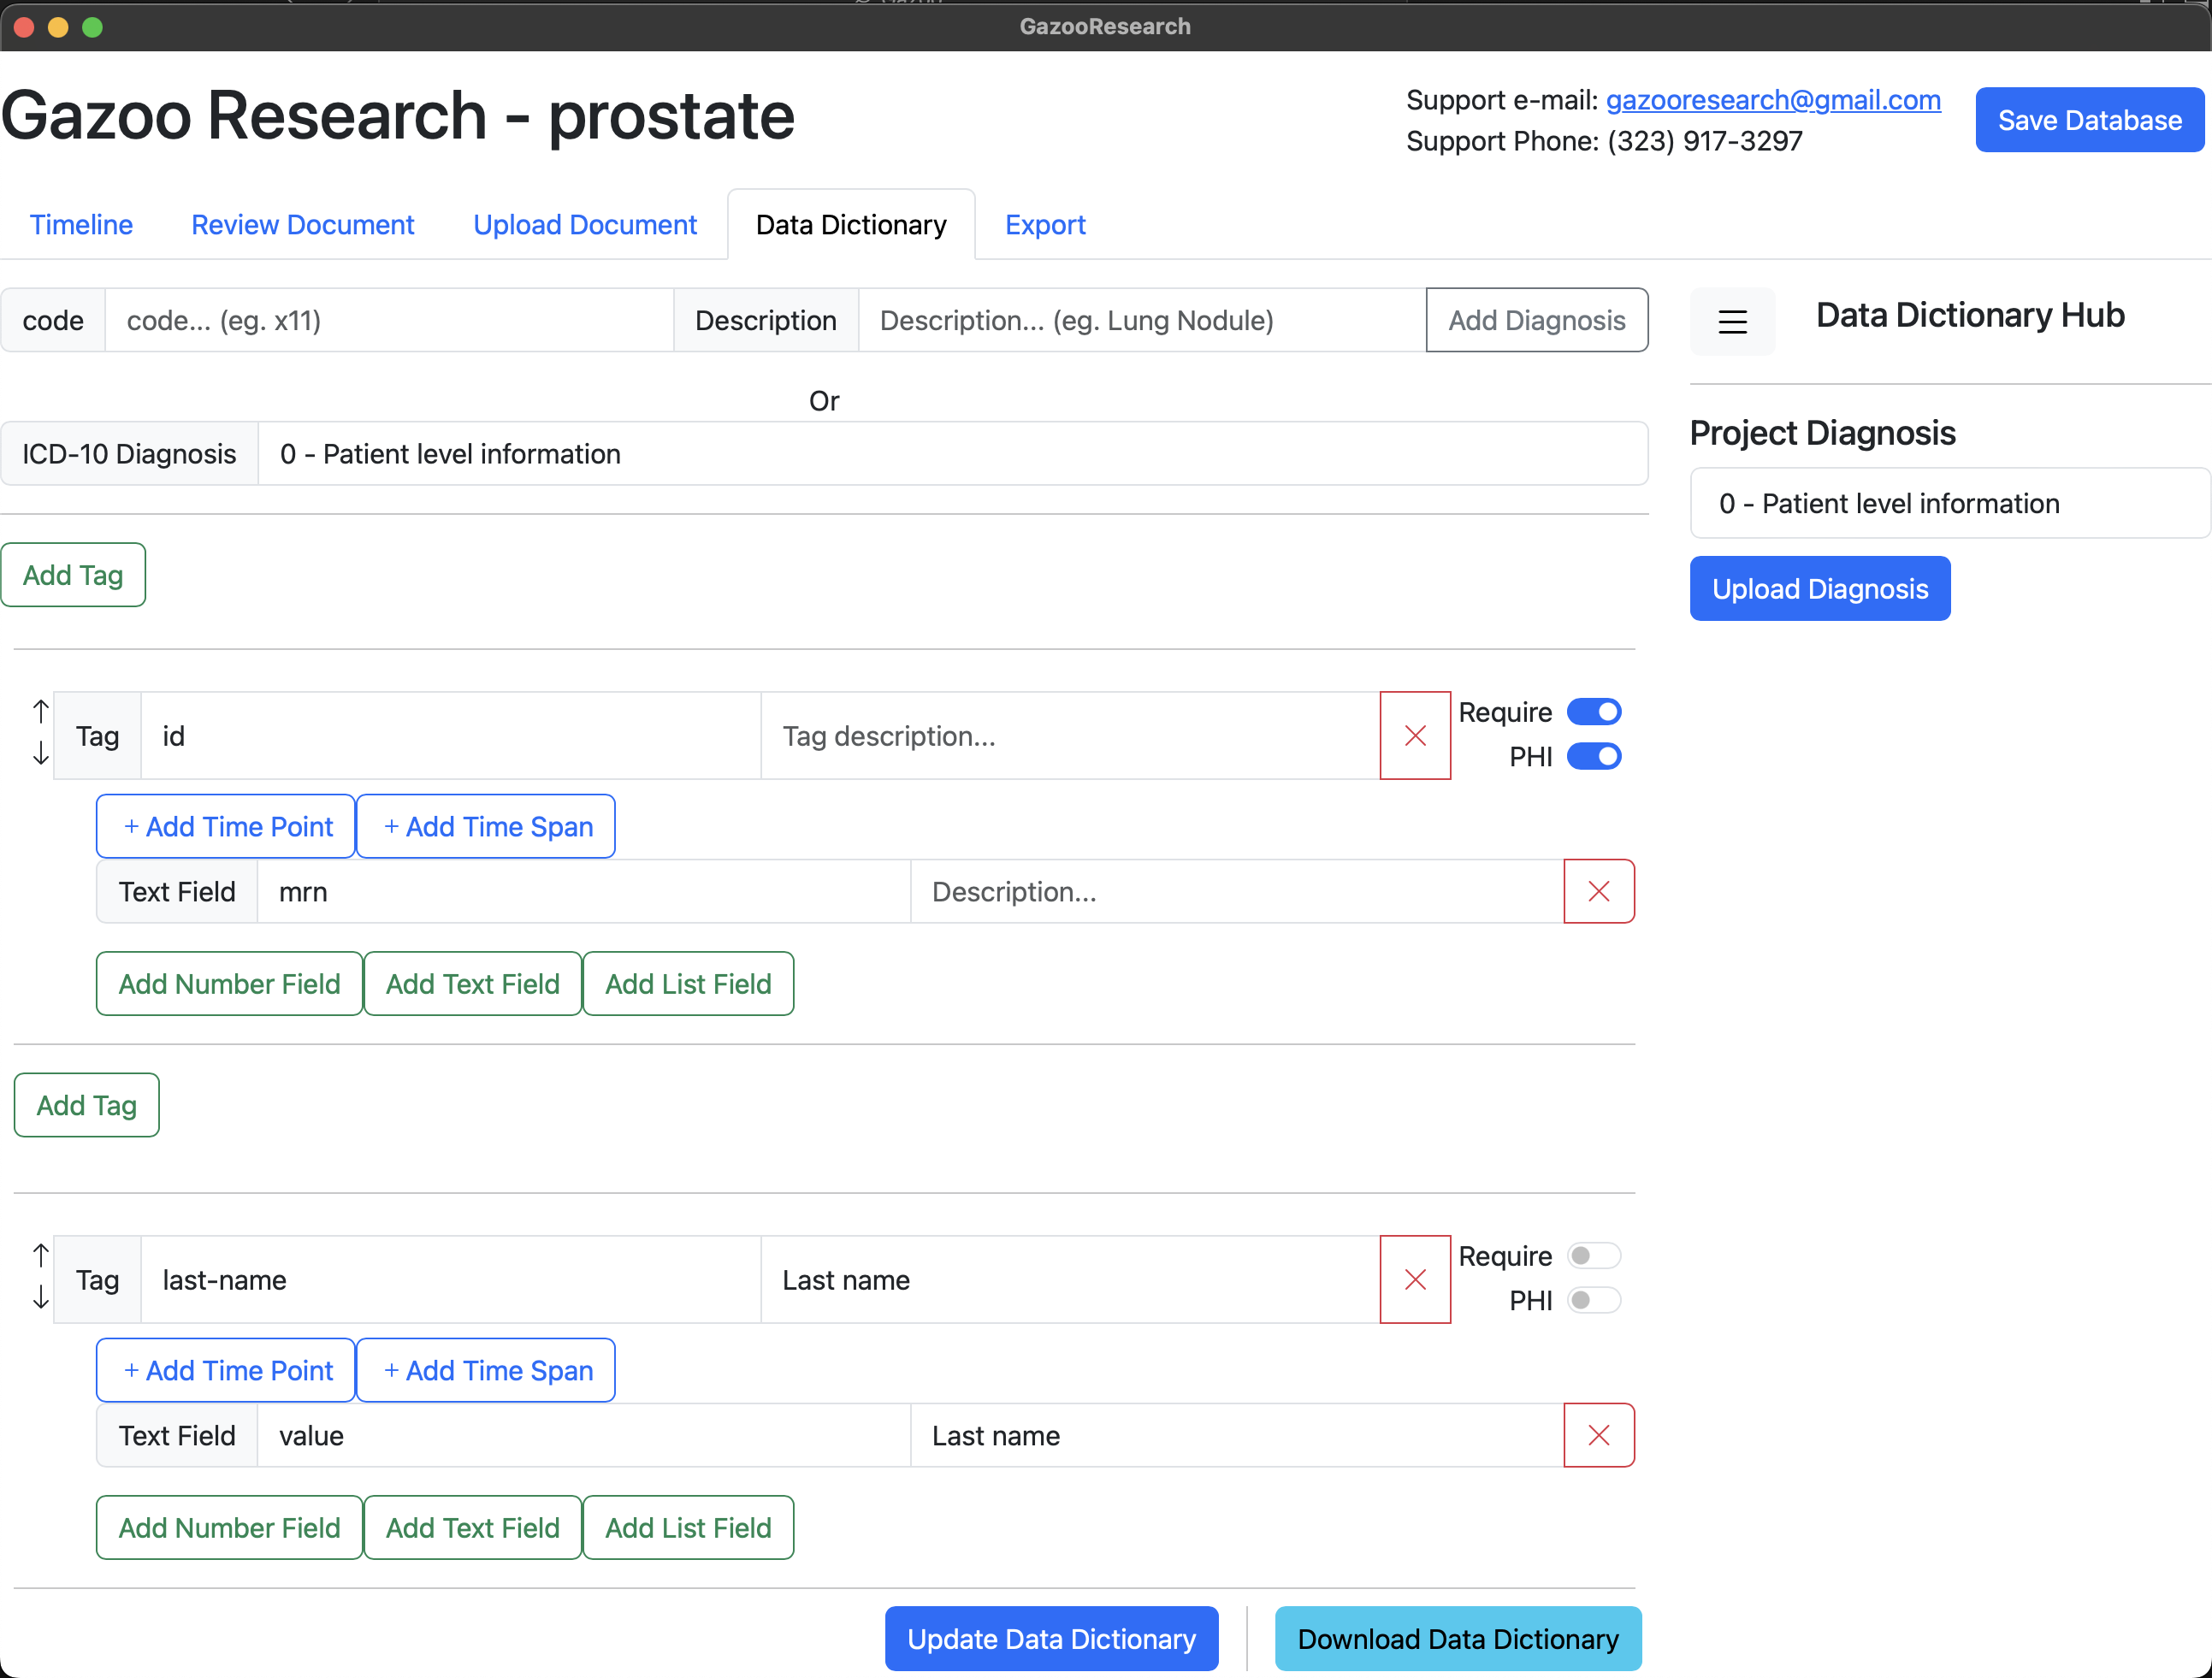This screenshot has width=2212, height=1678.
Task: Move the last-name tag down
Action: (x=40, y=1298)
